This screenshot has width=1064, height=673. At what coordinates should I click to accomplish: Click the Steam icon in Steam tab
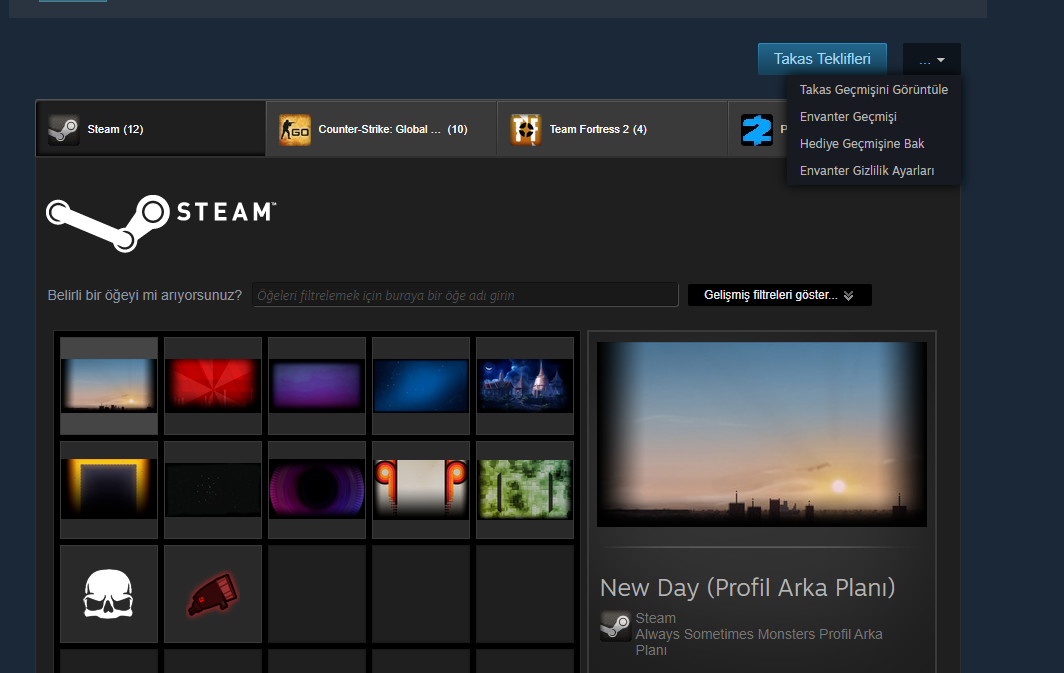pos(64,130)
